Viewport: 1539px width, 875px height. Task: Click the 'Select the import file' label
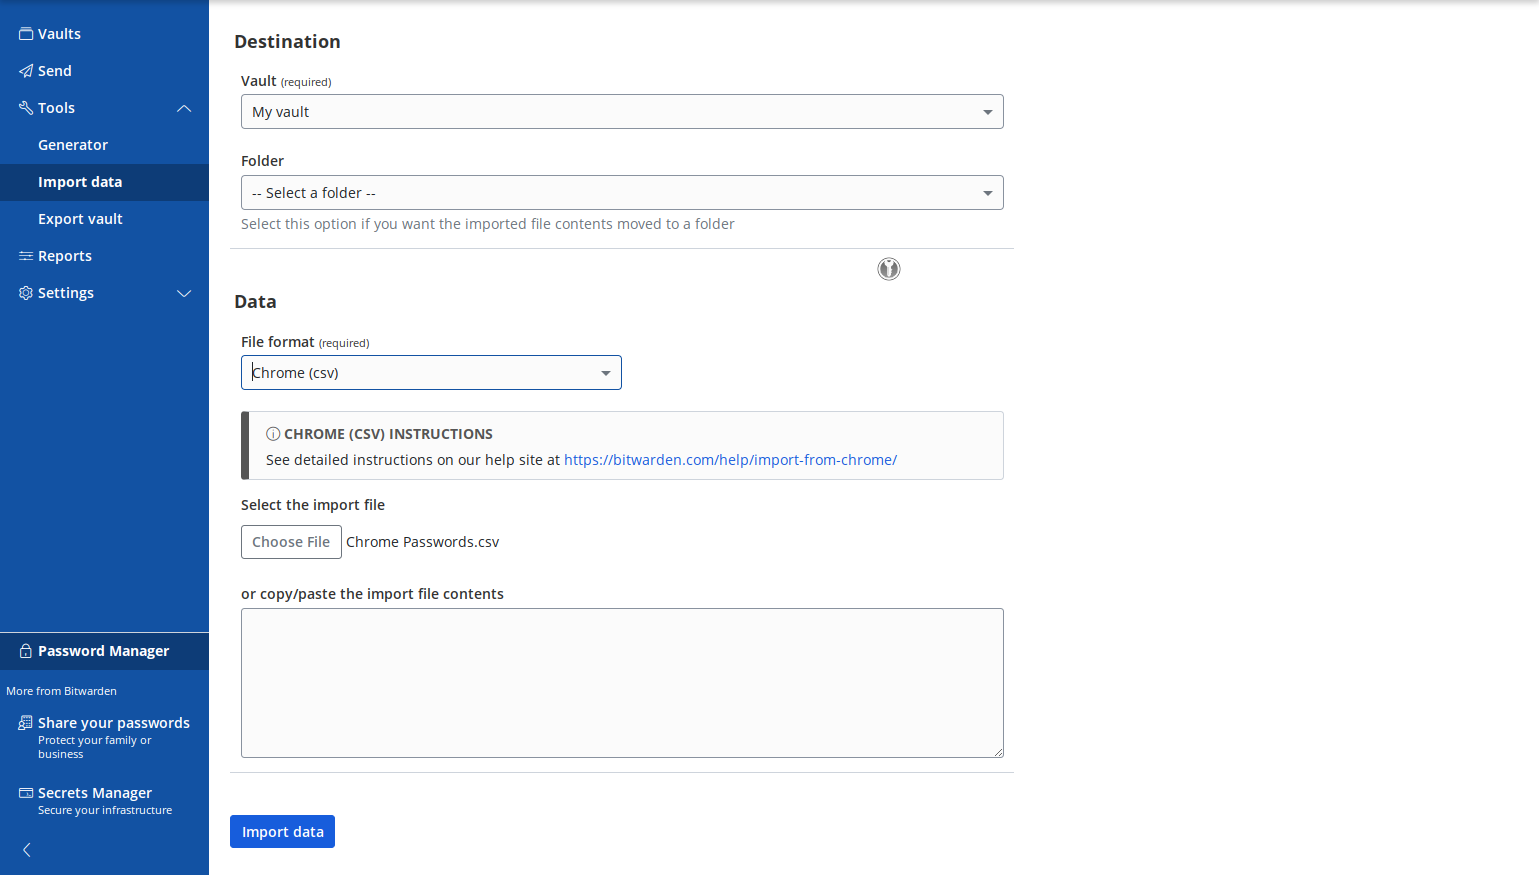(x=313, y=505)
